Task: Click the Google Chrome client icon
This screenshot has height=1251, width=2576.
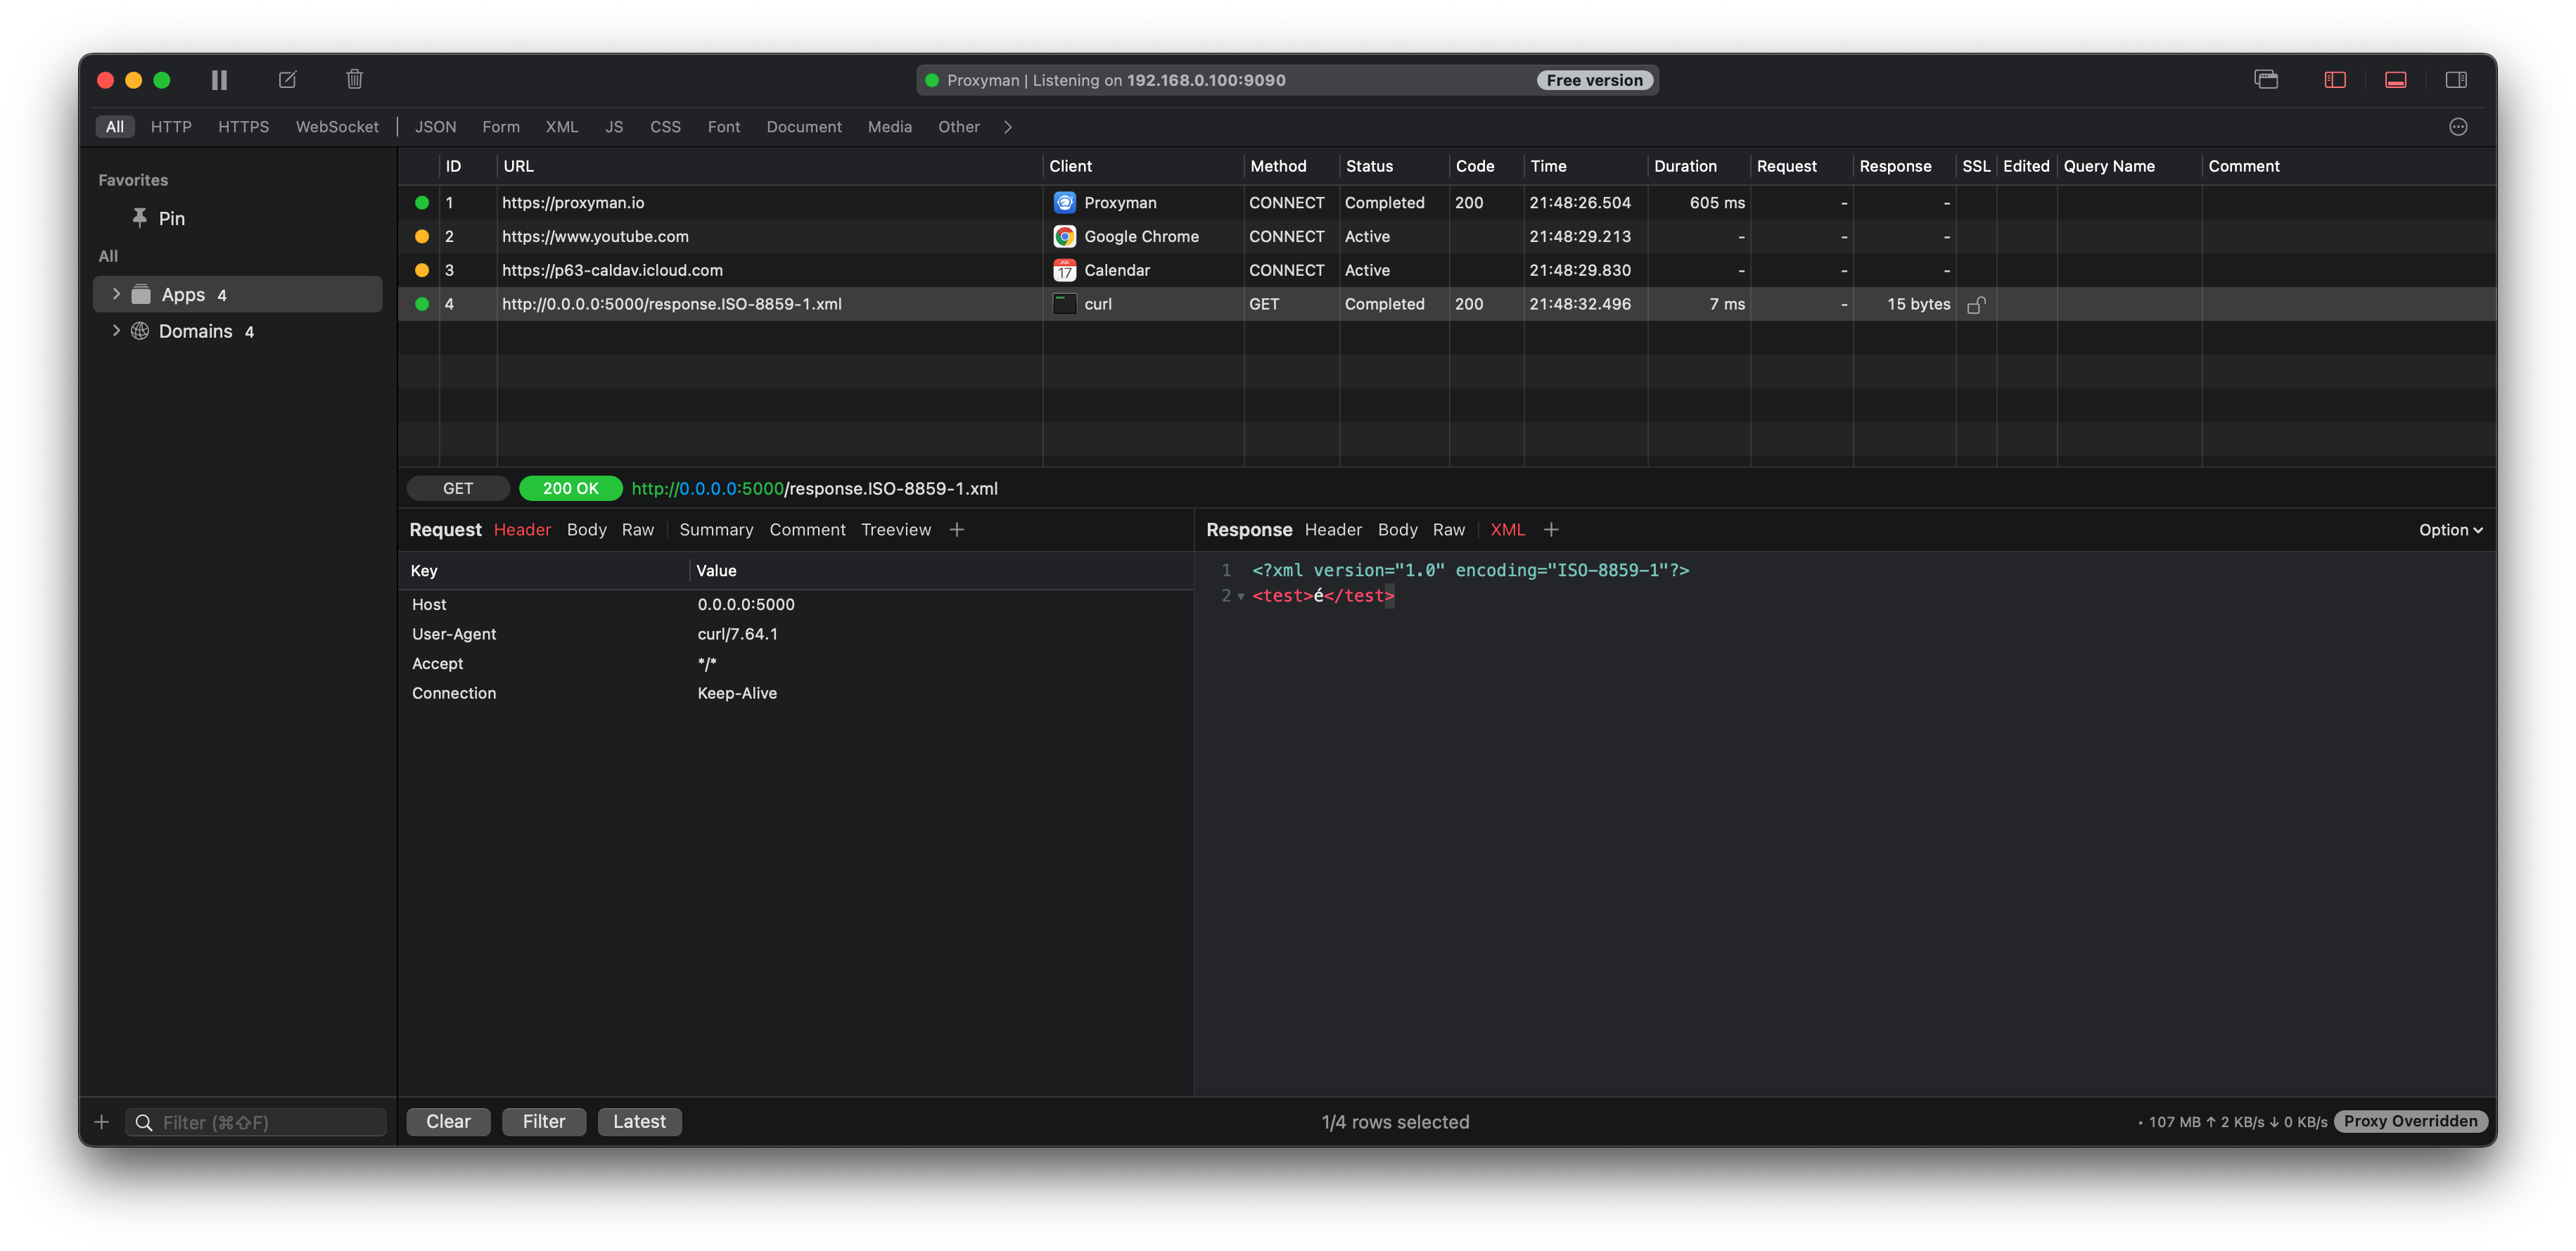Action: click(x=1065, y=236)
